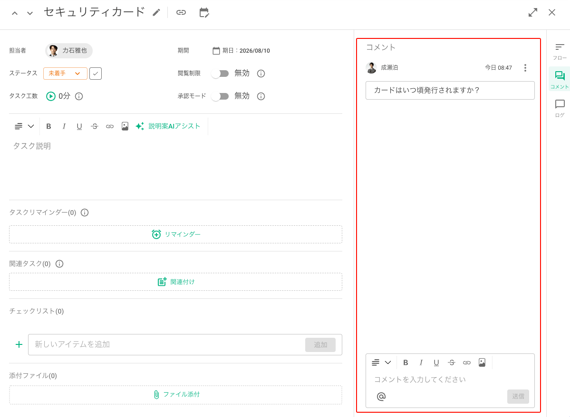Expand paragraph style dropdown in comment toolbar
Screen dimensions: 570x417
point(381,362)
